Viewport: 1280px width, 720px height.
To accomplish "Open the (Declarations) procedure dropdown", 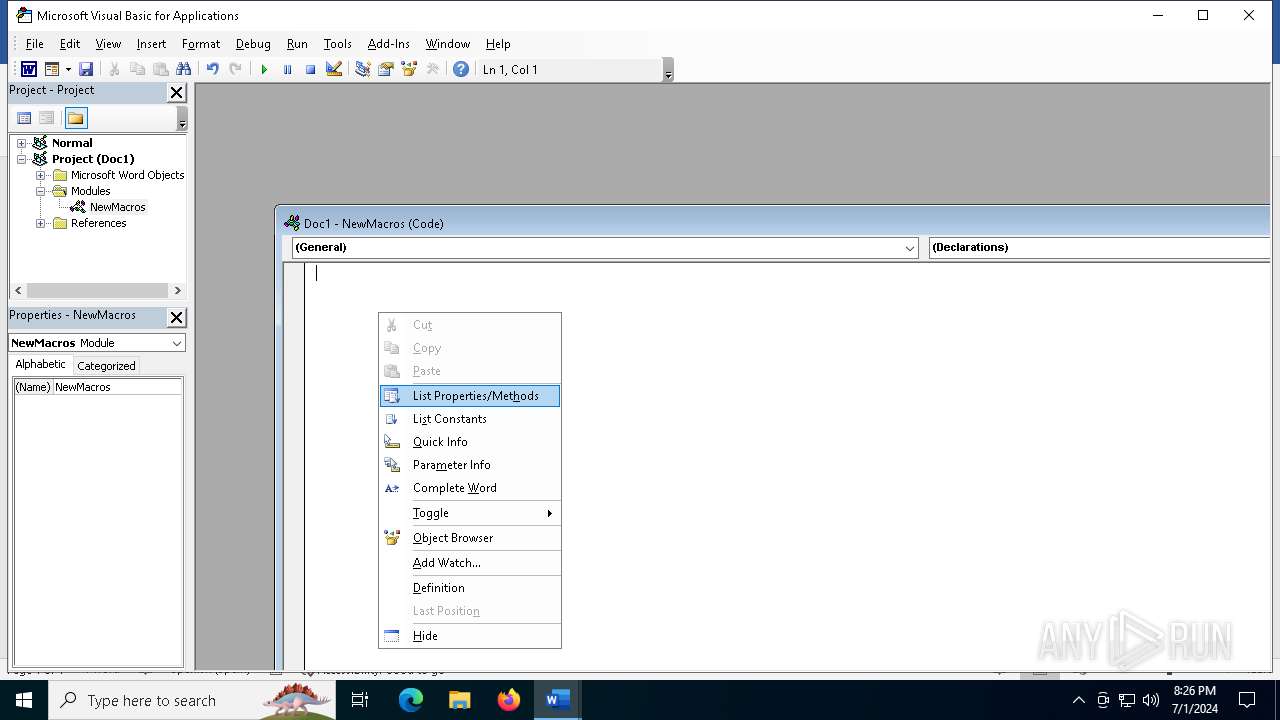I will (1099, 248).
